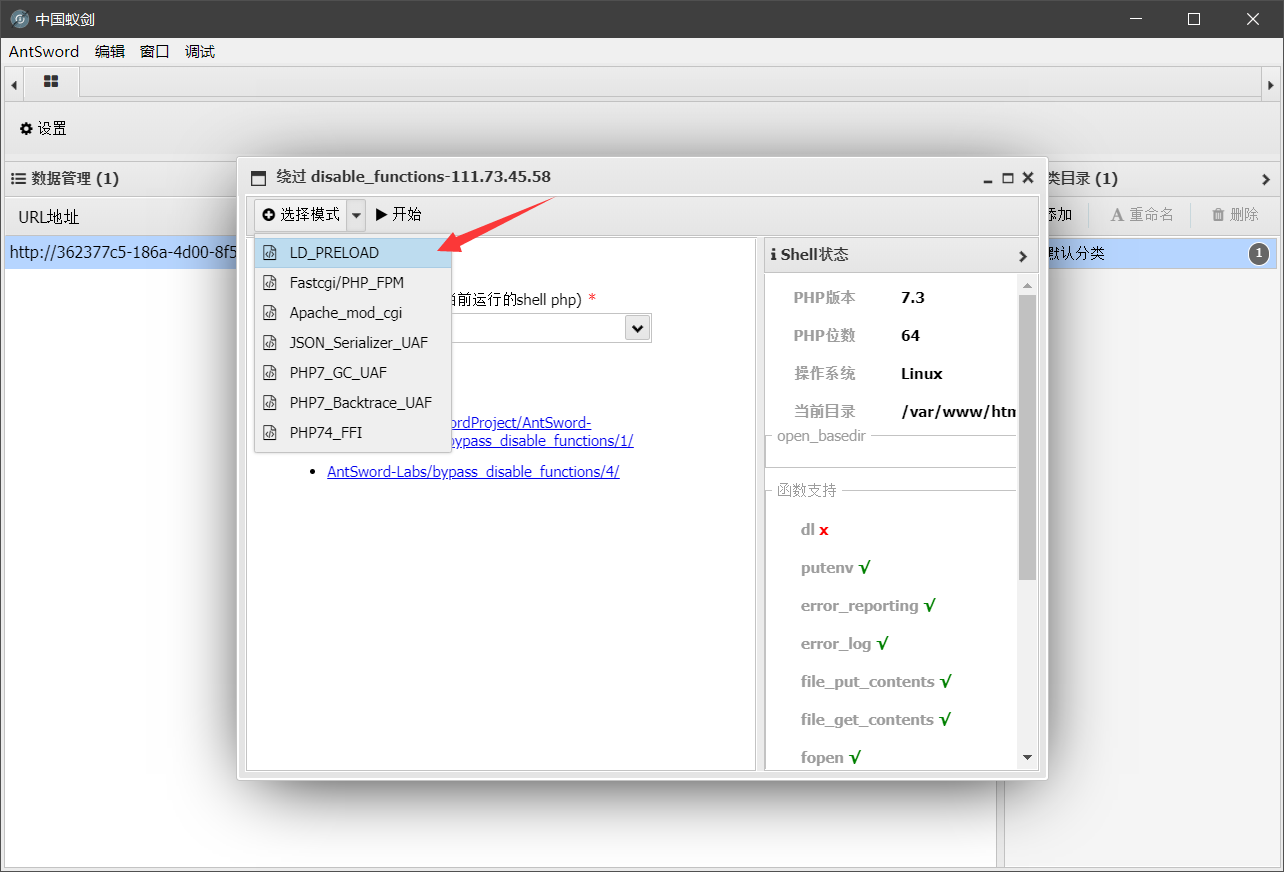Minimize the 绕过 disable_functions dialog
This screenshot has height=872, width=1284.
[x=988, y=178]
